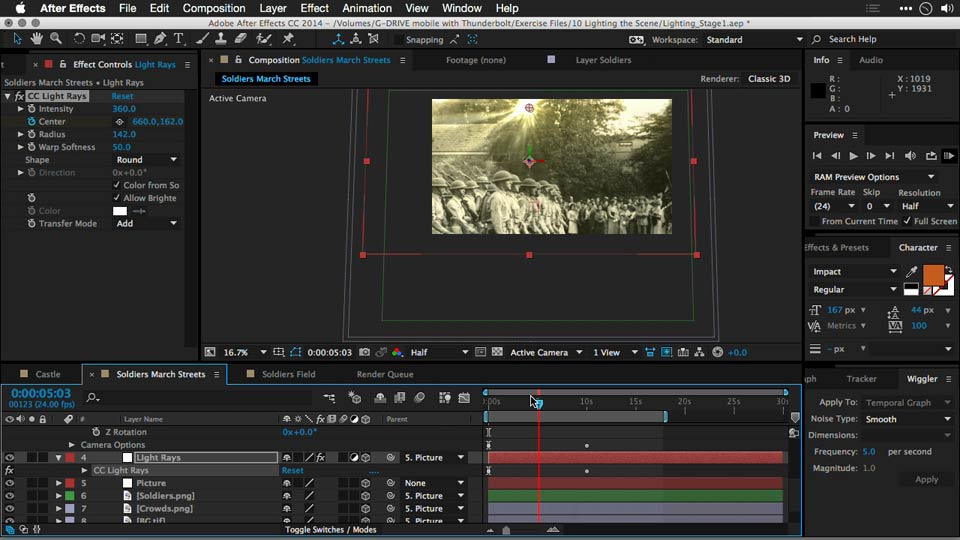Open the Composition Mini-Flowchart icon in timeline
Screen dimensions: 960x540
(329, 398)
